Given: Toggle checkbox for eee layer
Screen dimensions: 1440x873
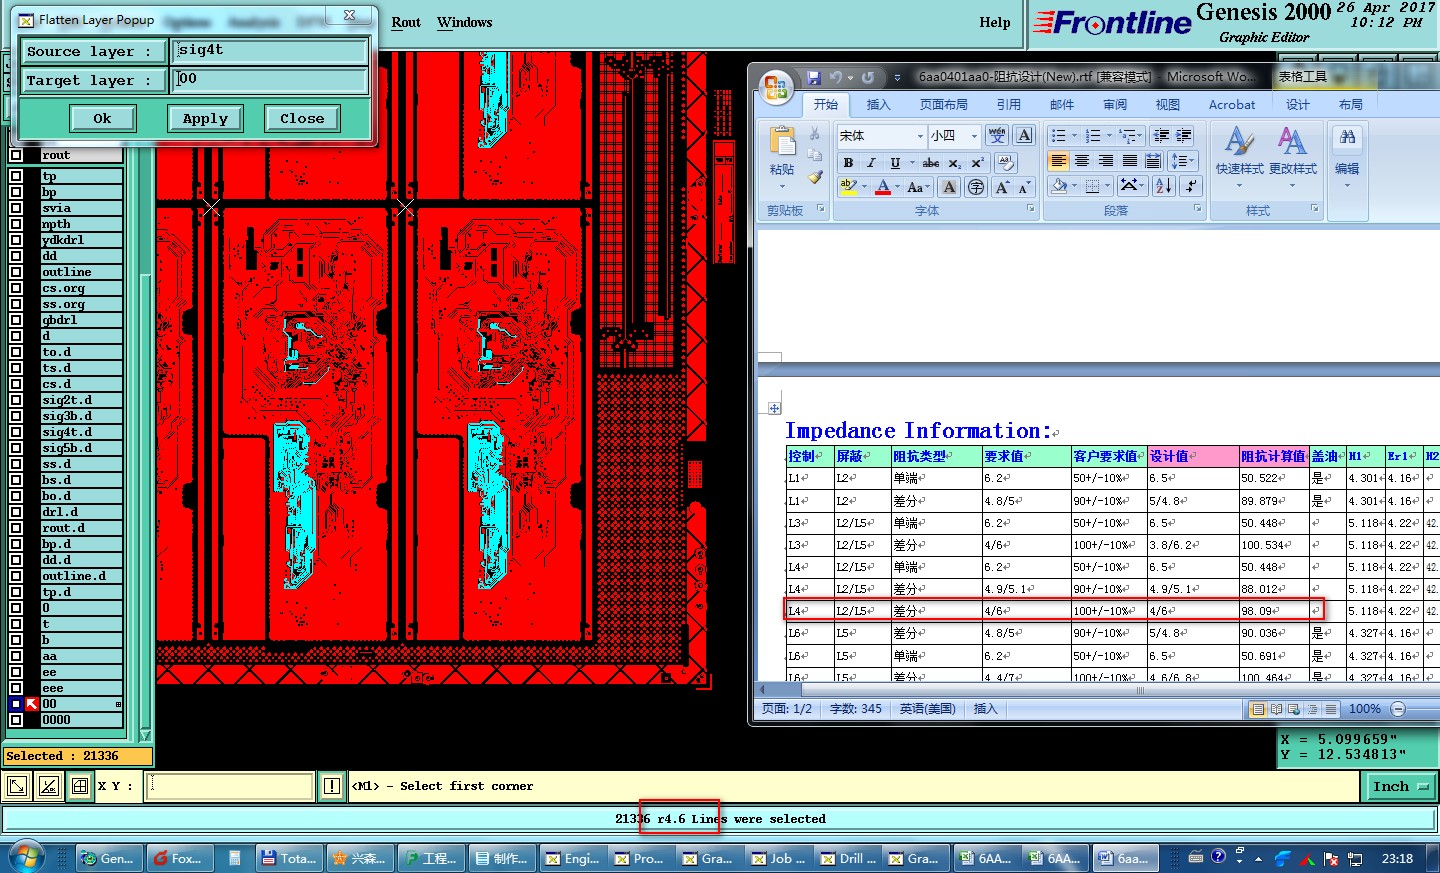Looking at the screenshot, I should pyautogui.click(x=16, y=688).
